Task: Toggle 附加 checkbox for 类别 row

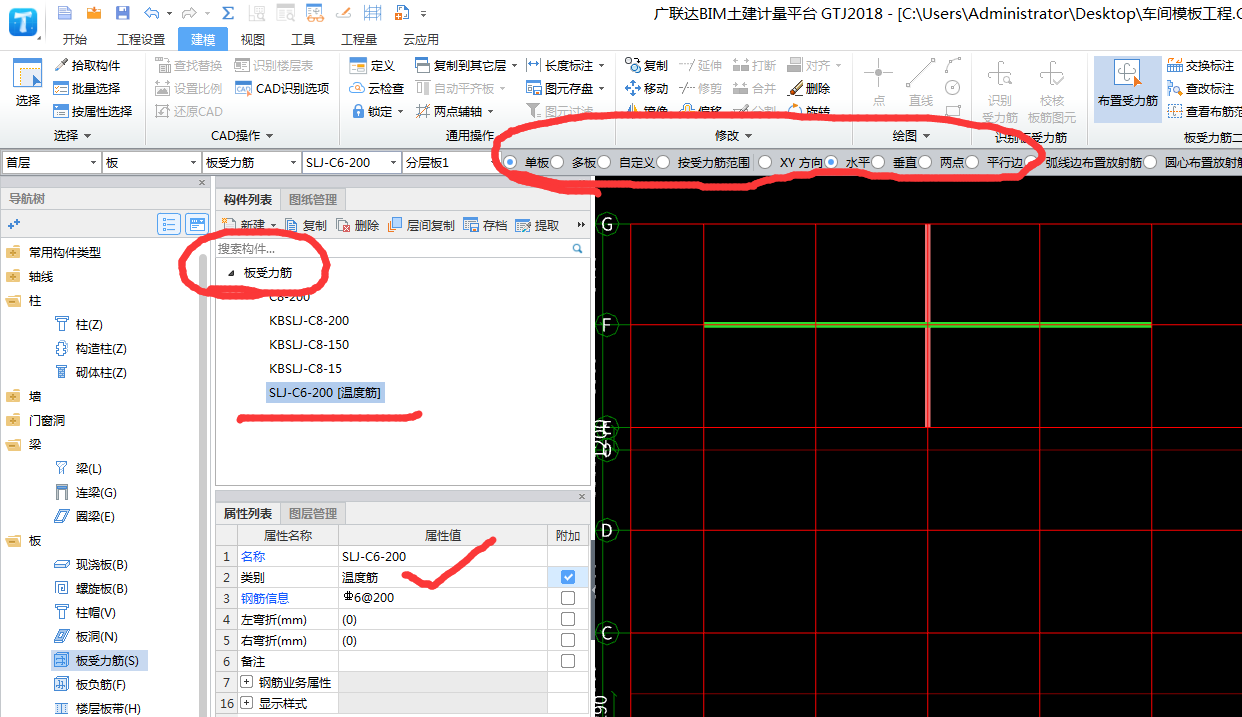Action: click(568, 577)
